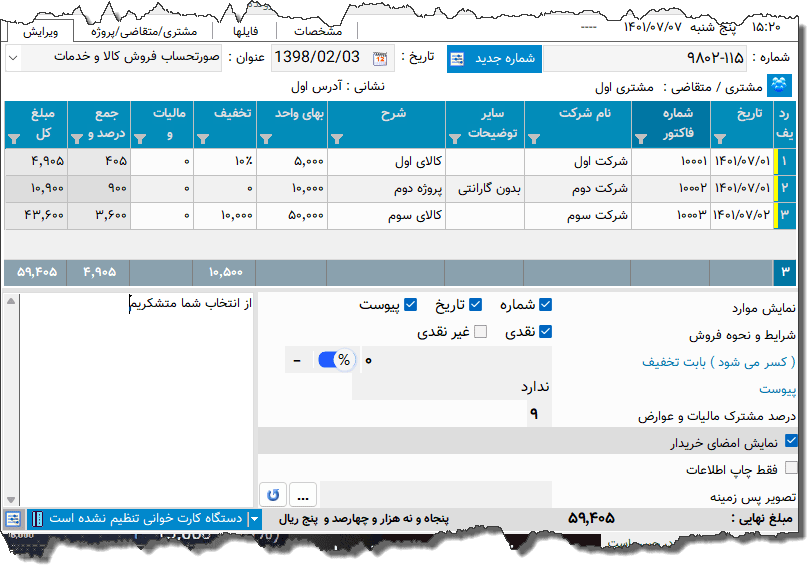807x565 pixels.
Task: Click the attachment field ندارد
Action: 452,386
